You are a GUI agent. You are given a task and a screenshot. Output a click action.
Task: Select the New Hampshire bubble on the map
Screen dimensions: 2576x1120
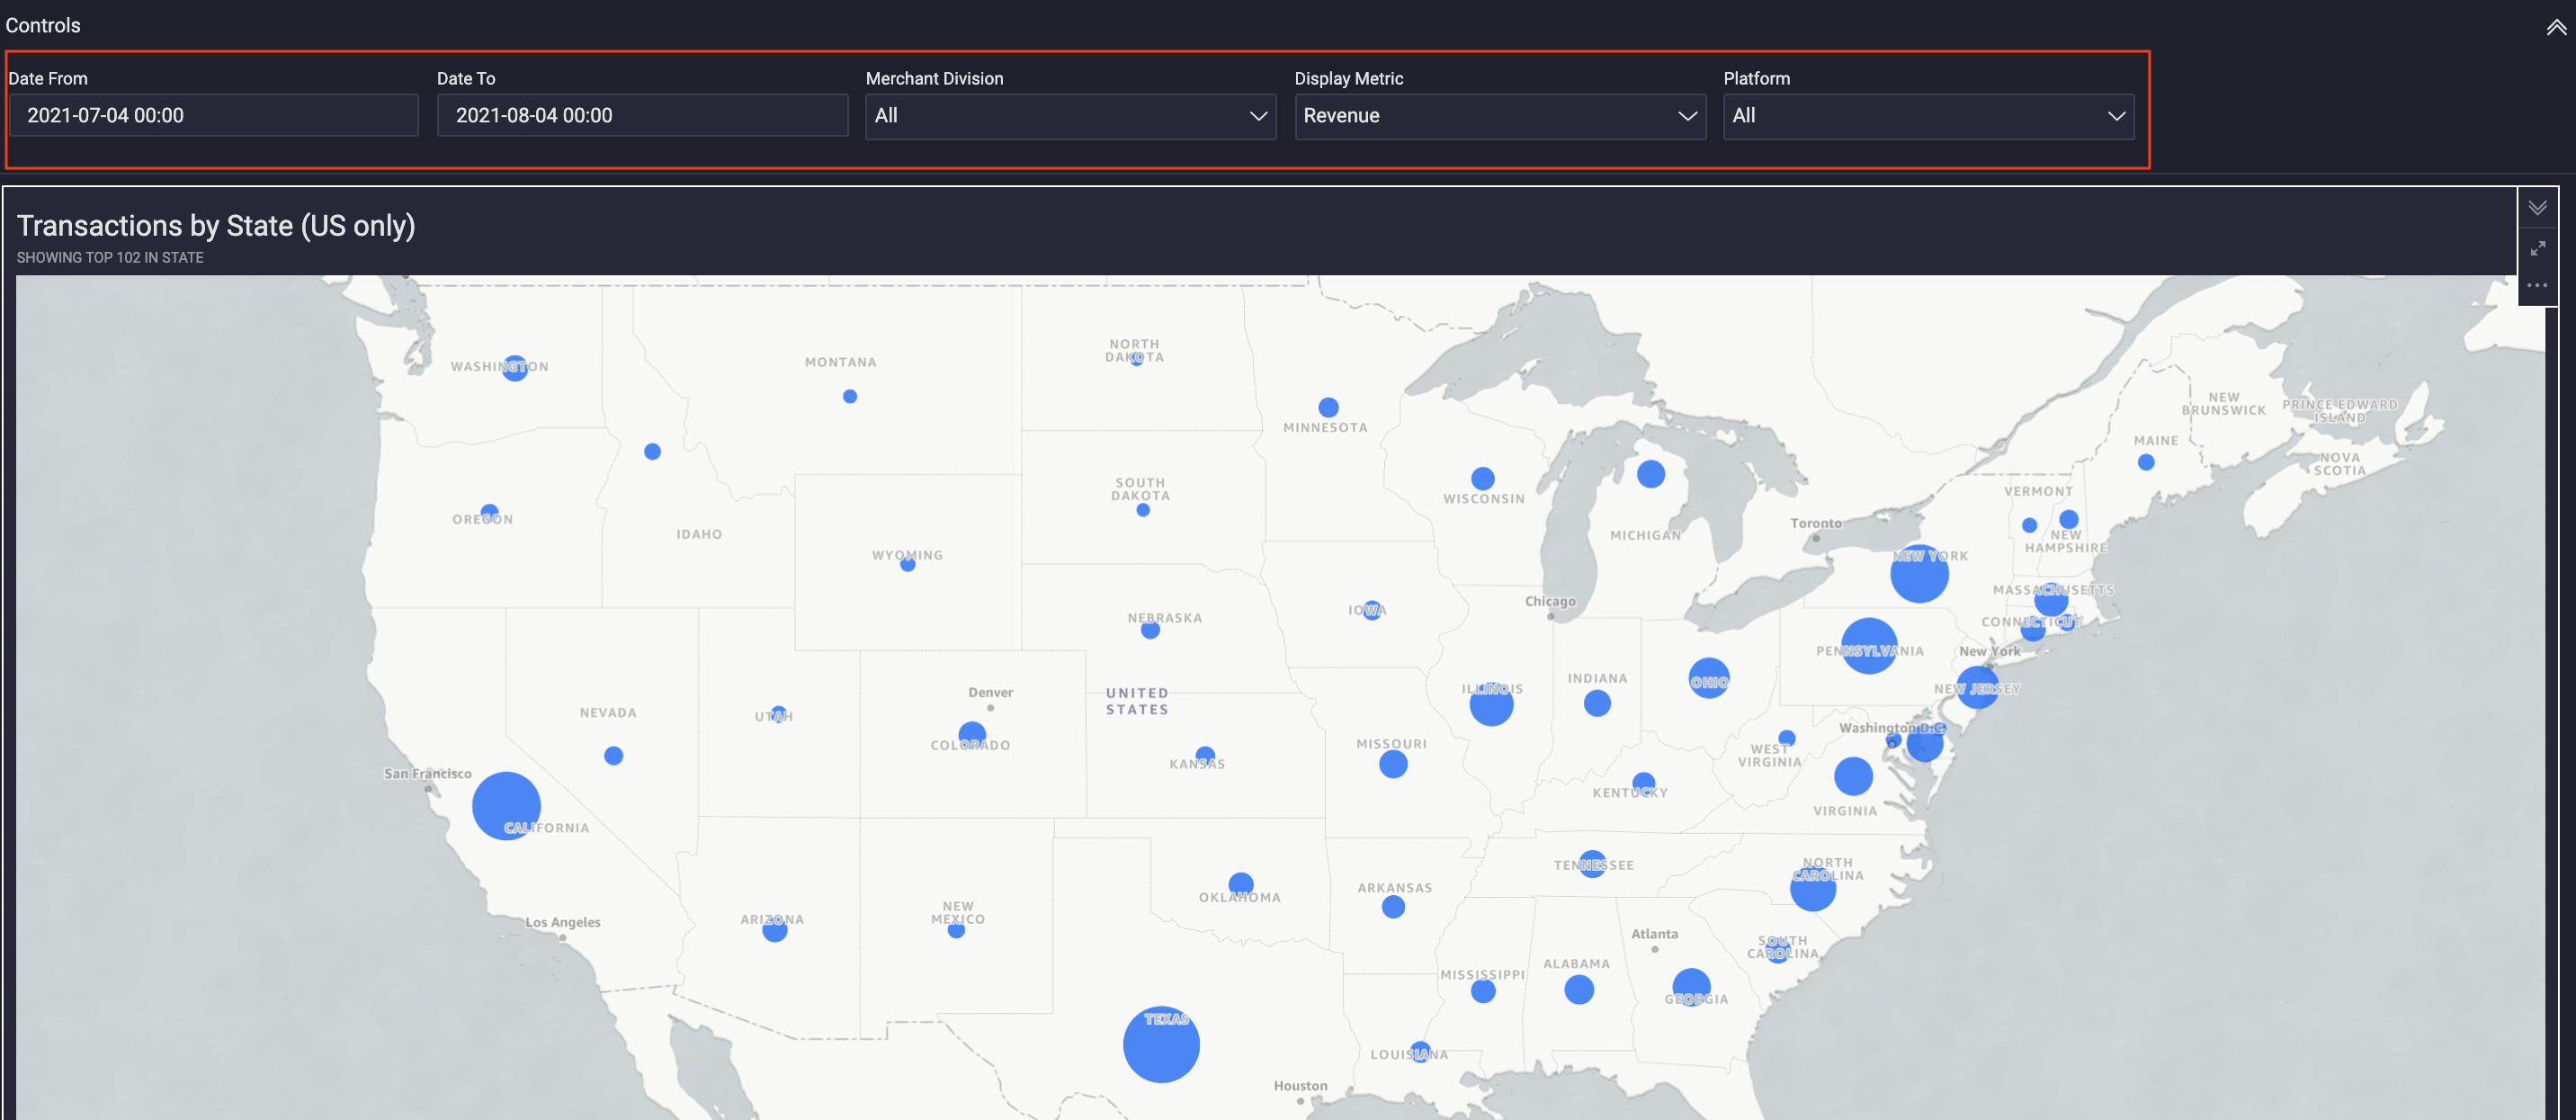[2069, 519]
